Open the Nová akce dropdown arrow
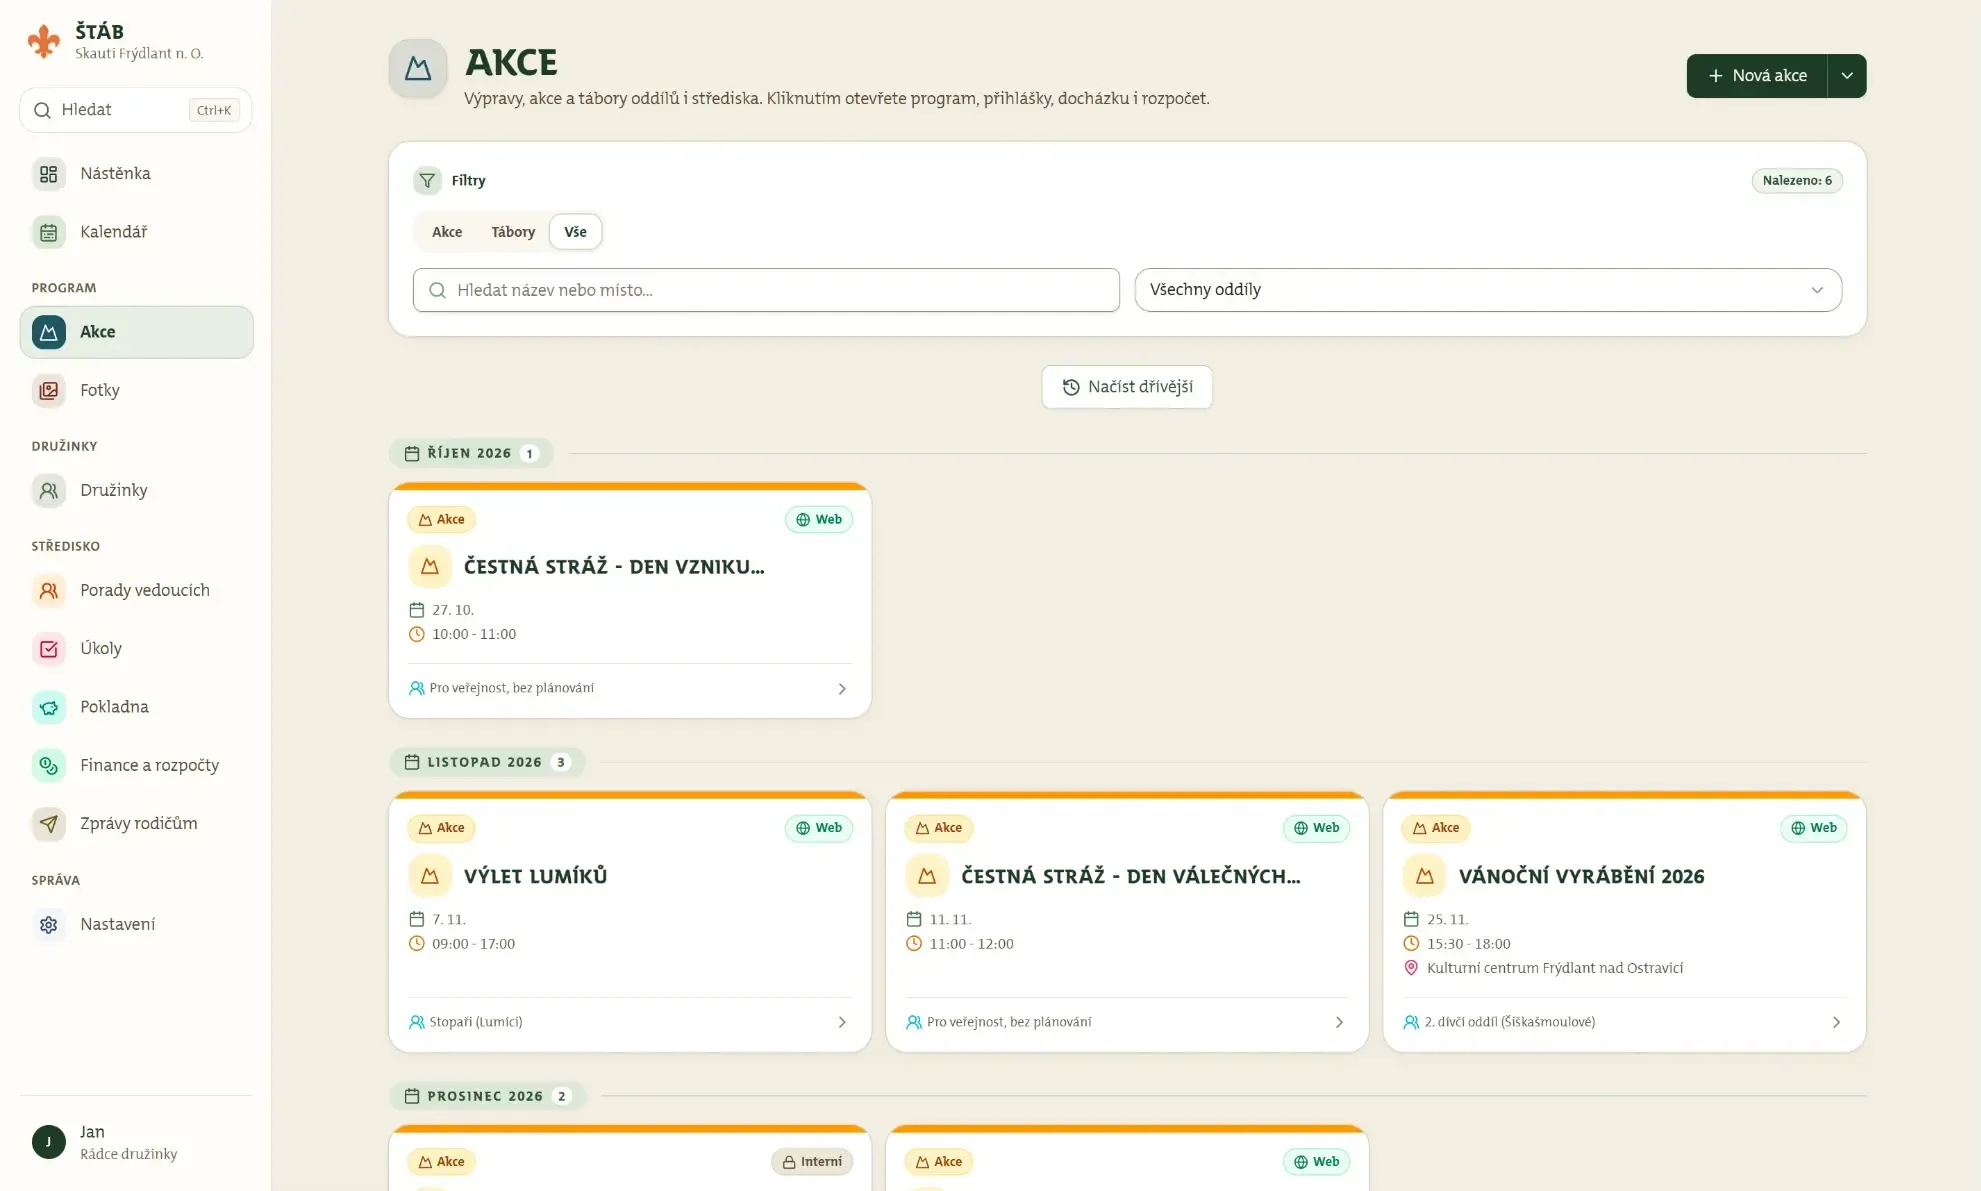The image size is (1981, 1191). (1847, 76)
